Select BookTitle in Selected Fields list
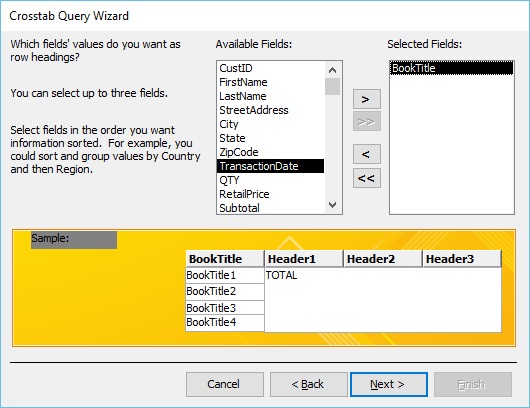The width and height of the screenshot is (530, 408). tap(452, 68)
